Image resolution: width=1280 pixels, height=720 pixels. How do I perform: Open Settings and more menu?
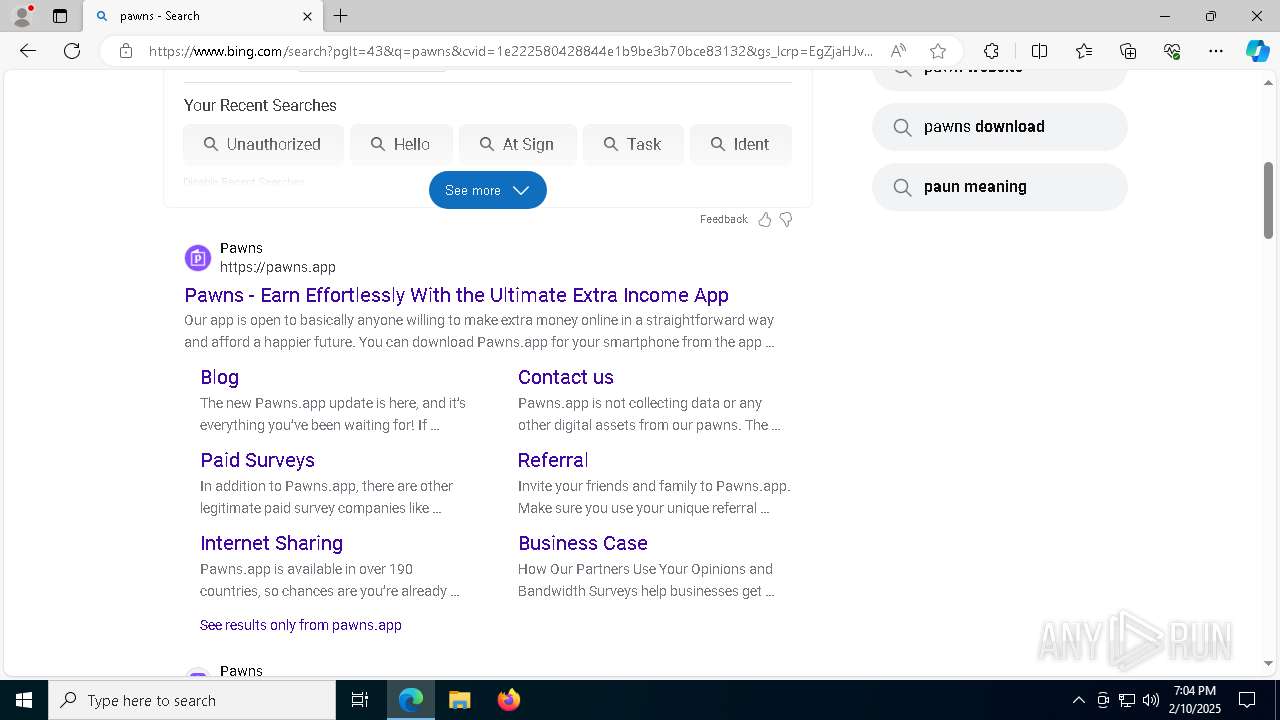pyautogui.click(x=1216, y=51)
